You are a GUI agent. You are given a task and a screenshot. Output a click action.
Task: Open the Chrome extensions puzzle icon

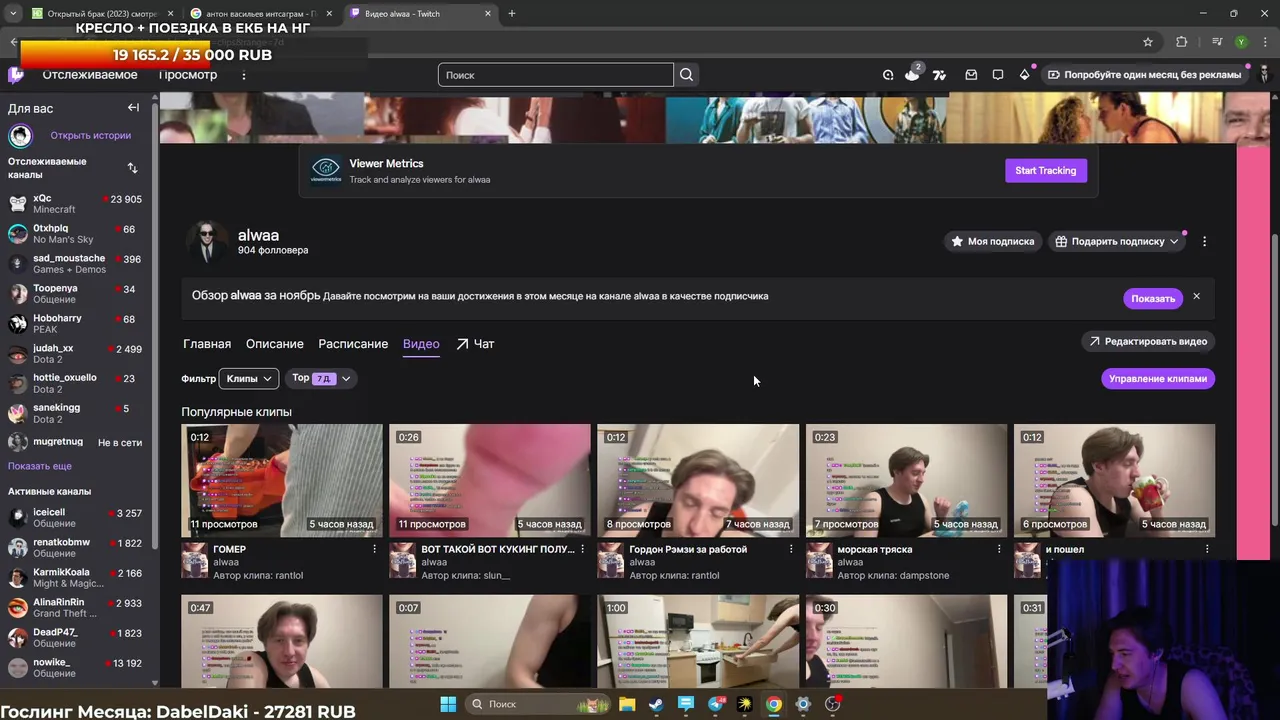[1182, 42]
